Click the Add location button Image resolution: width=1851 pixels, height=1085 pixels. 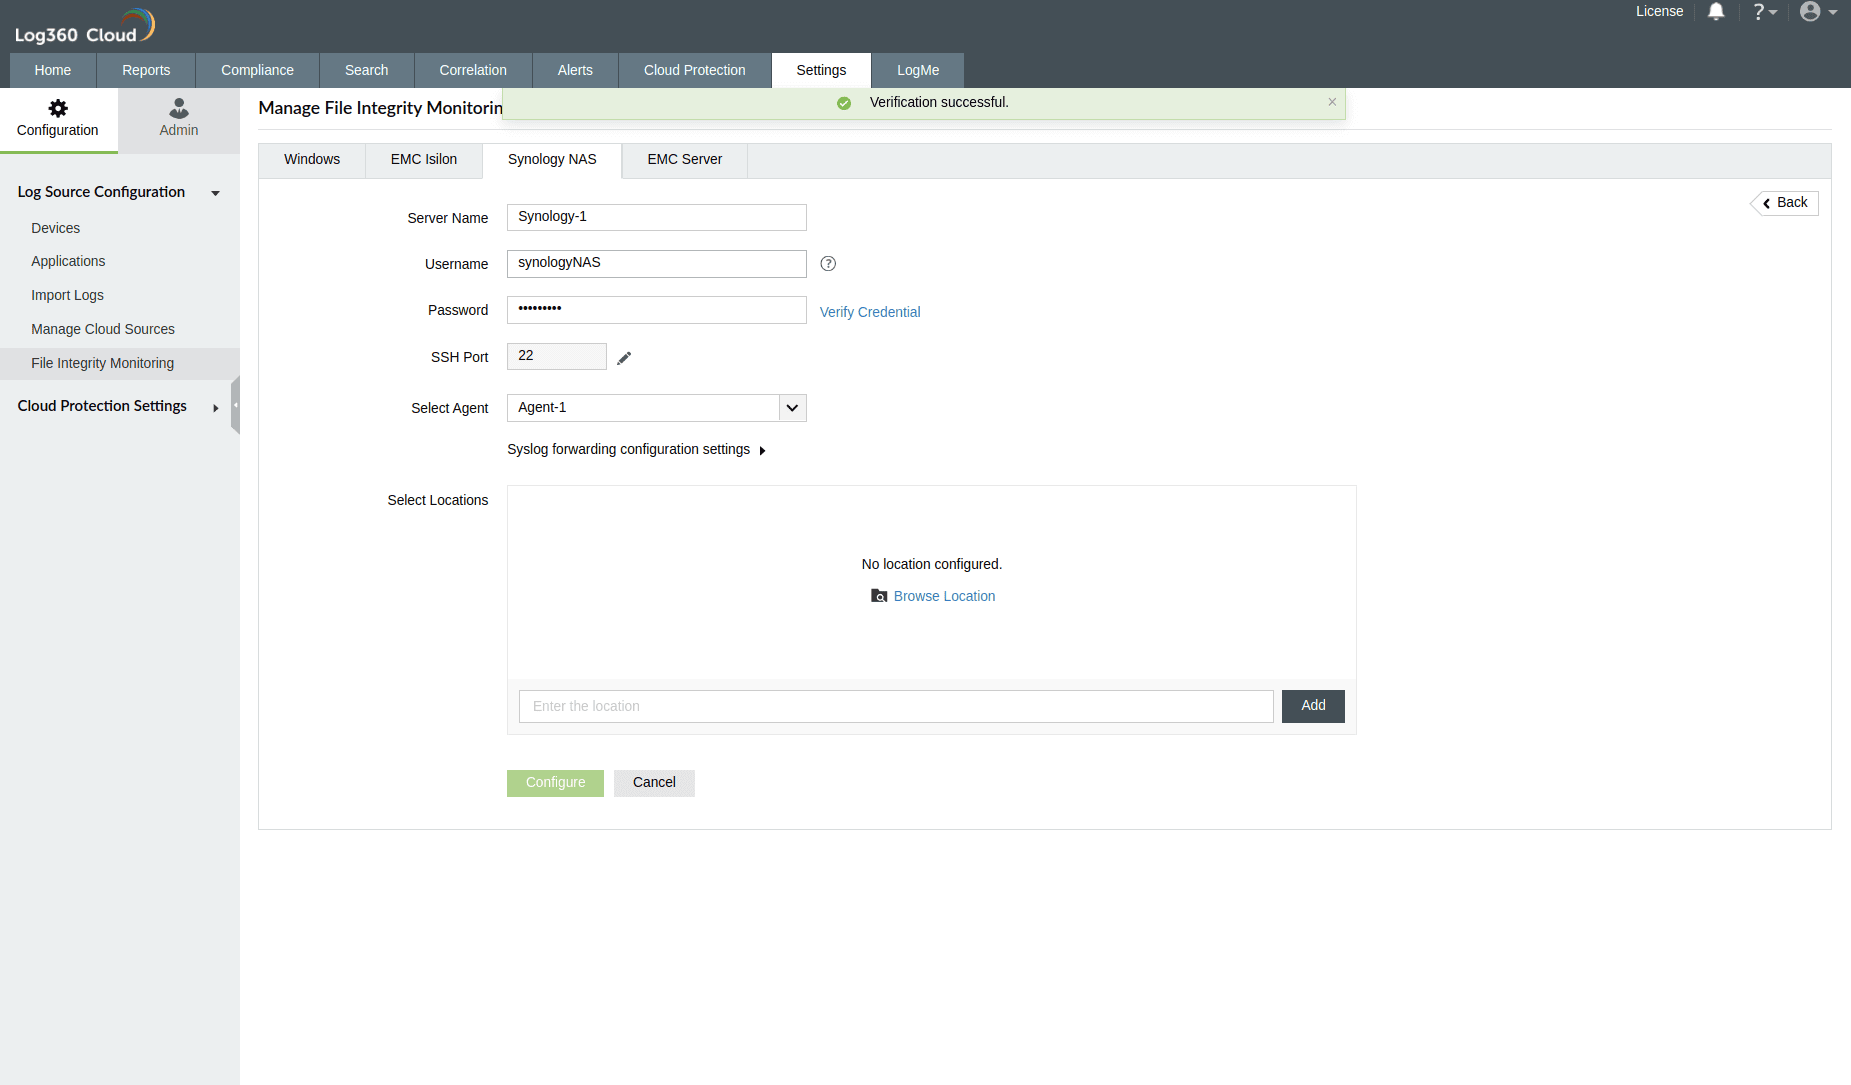[1313, 706]
